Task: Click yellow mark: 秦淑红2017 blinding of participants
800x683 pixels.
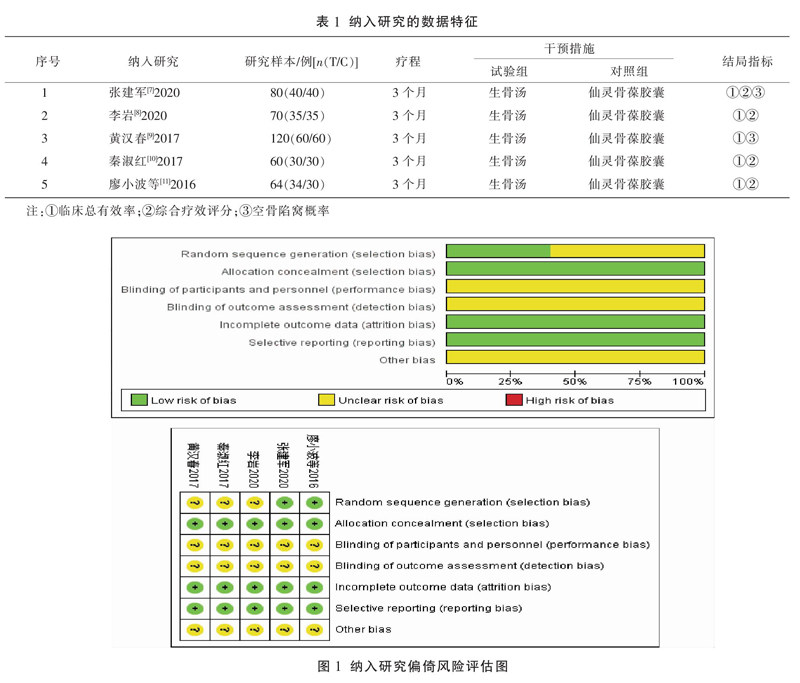Action: coord(224,545)
